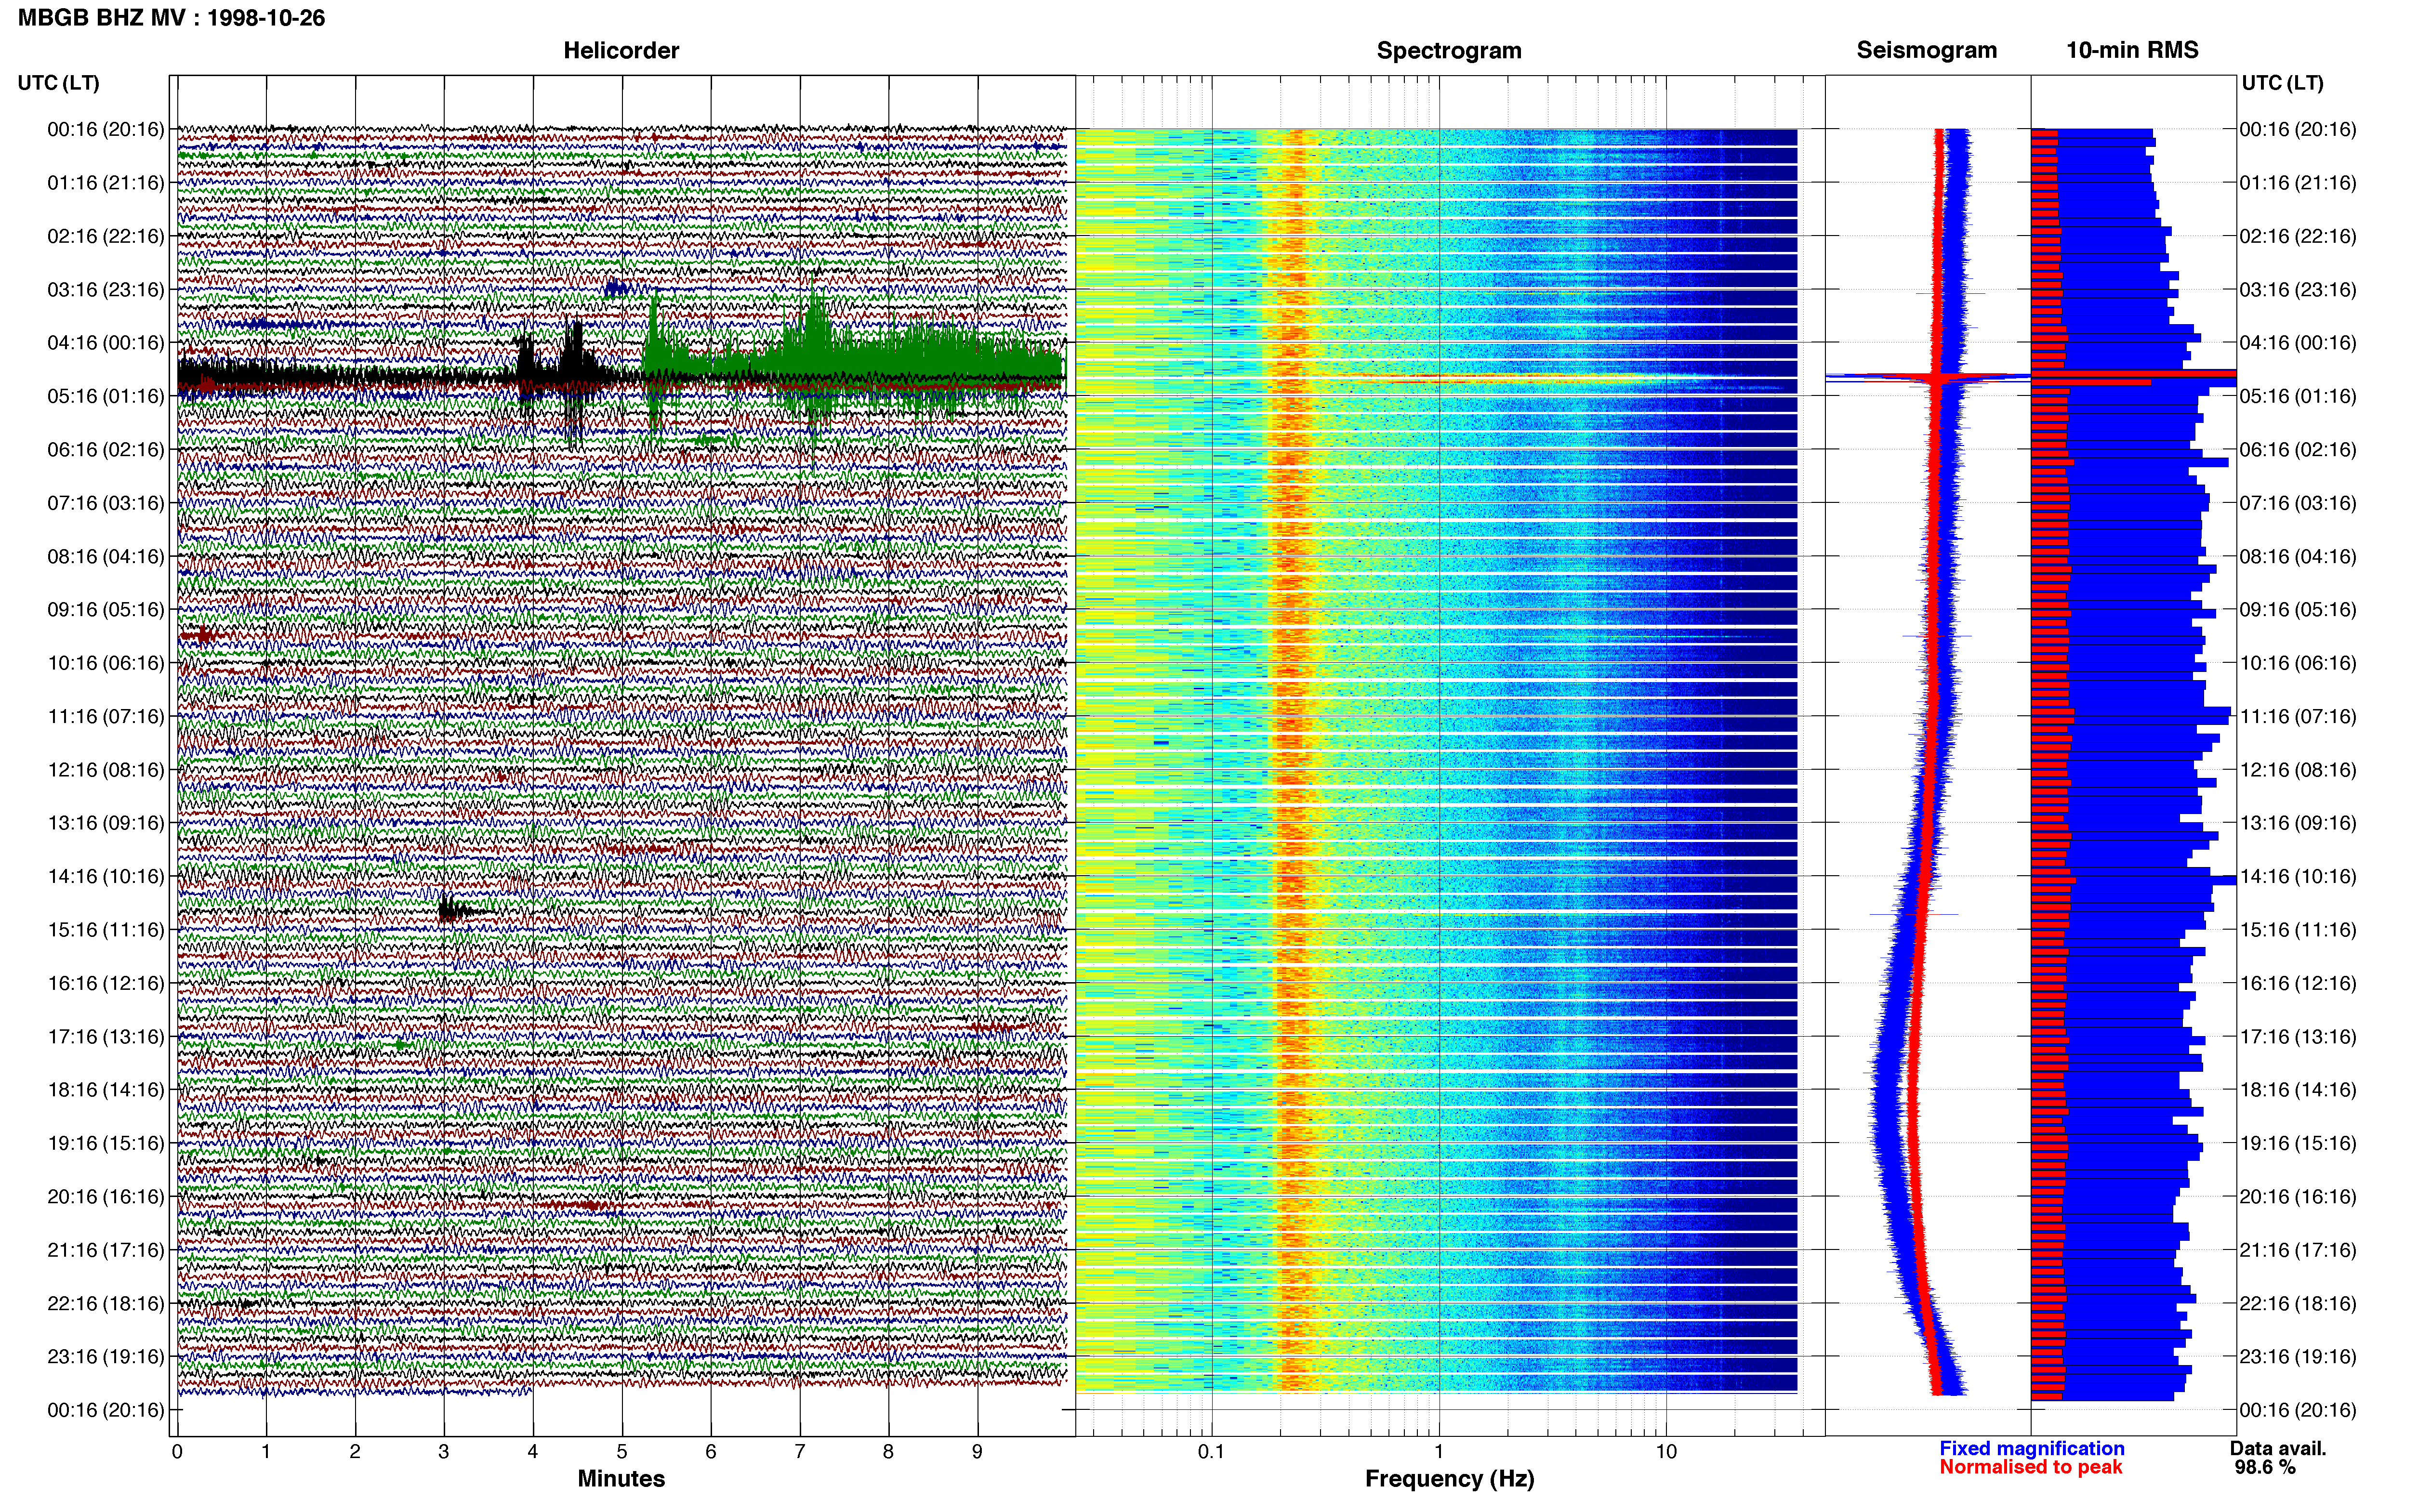Click the right-side '14:16 (10:16)' time label
Viewport: 2418px width, 1512px height.
[x=2297, y=876]
